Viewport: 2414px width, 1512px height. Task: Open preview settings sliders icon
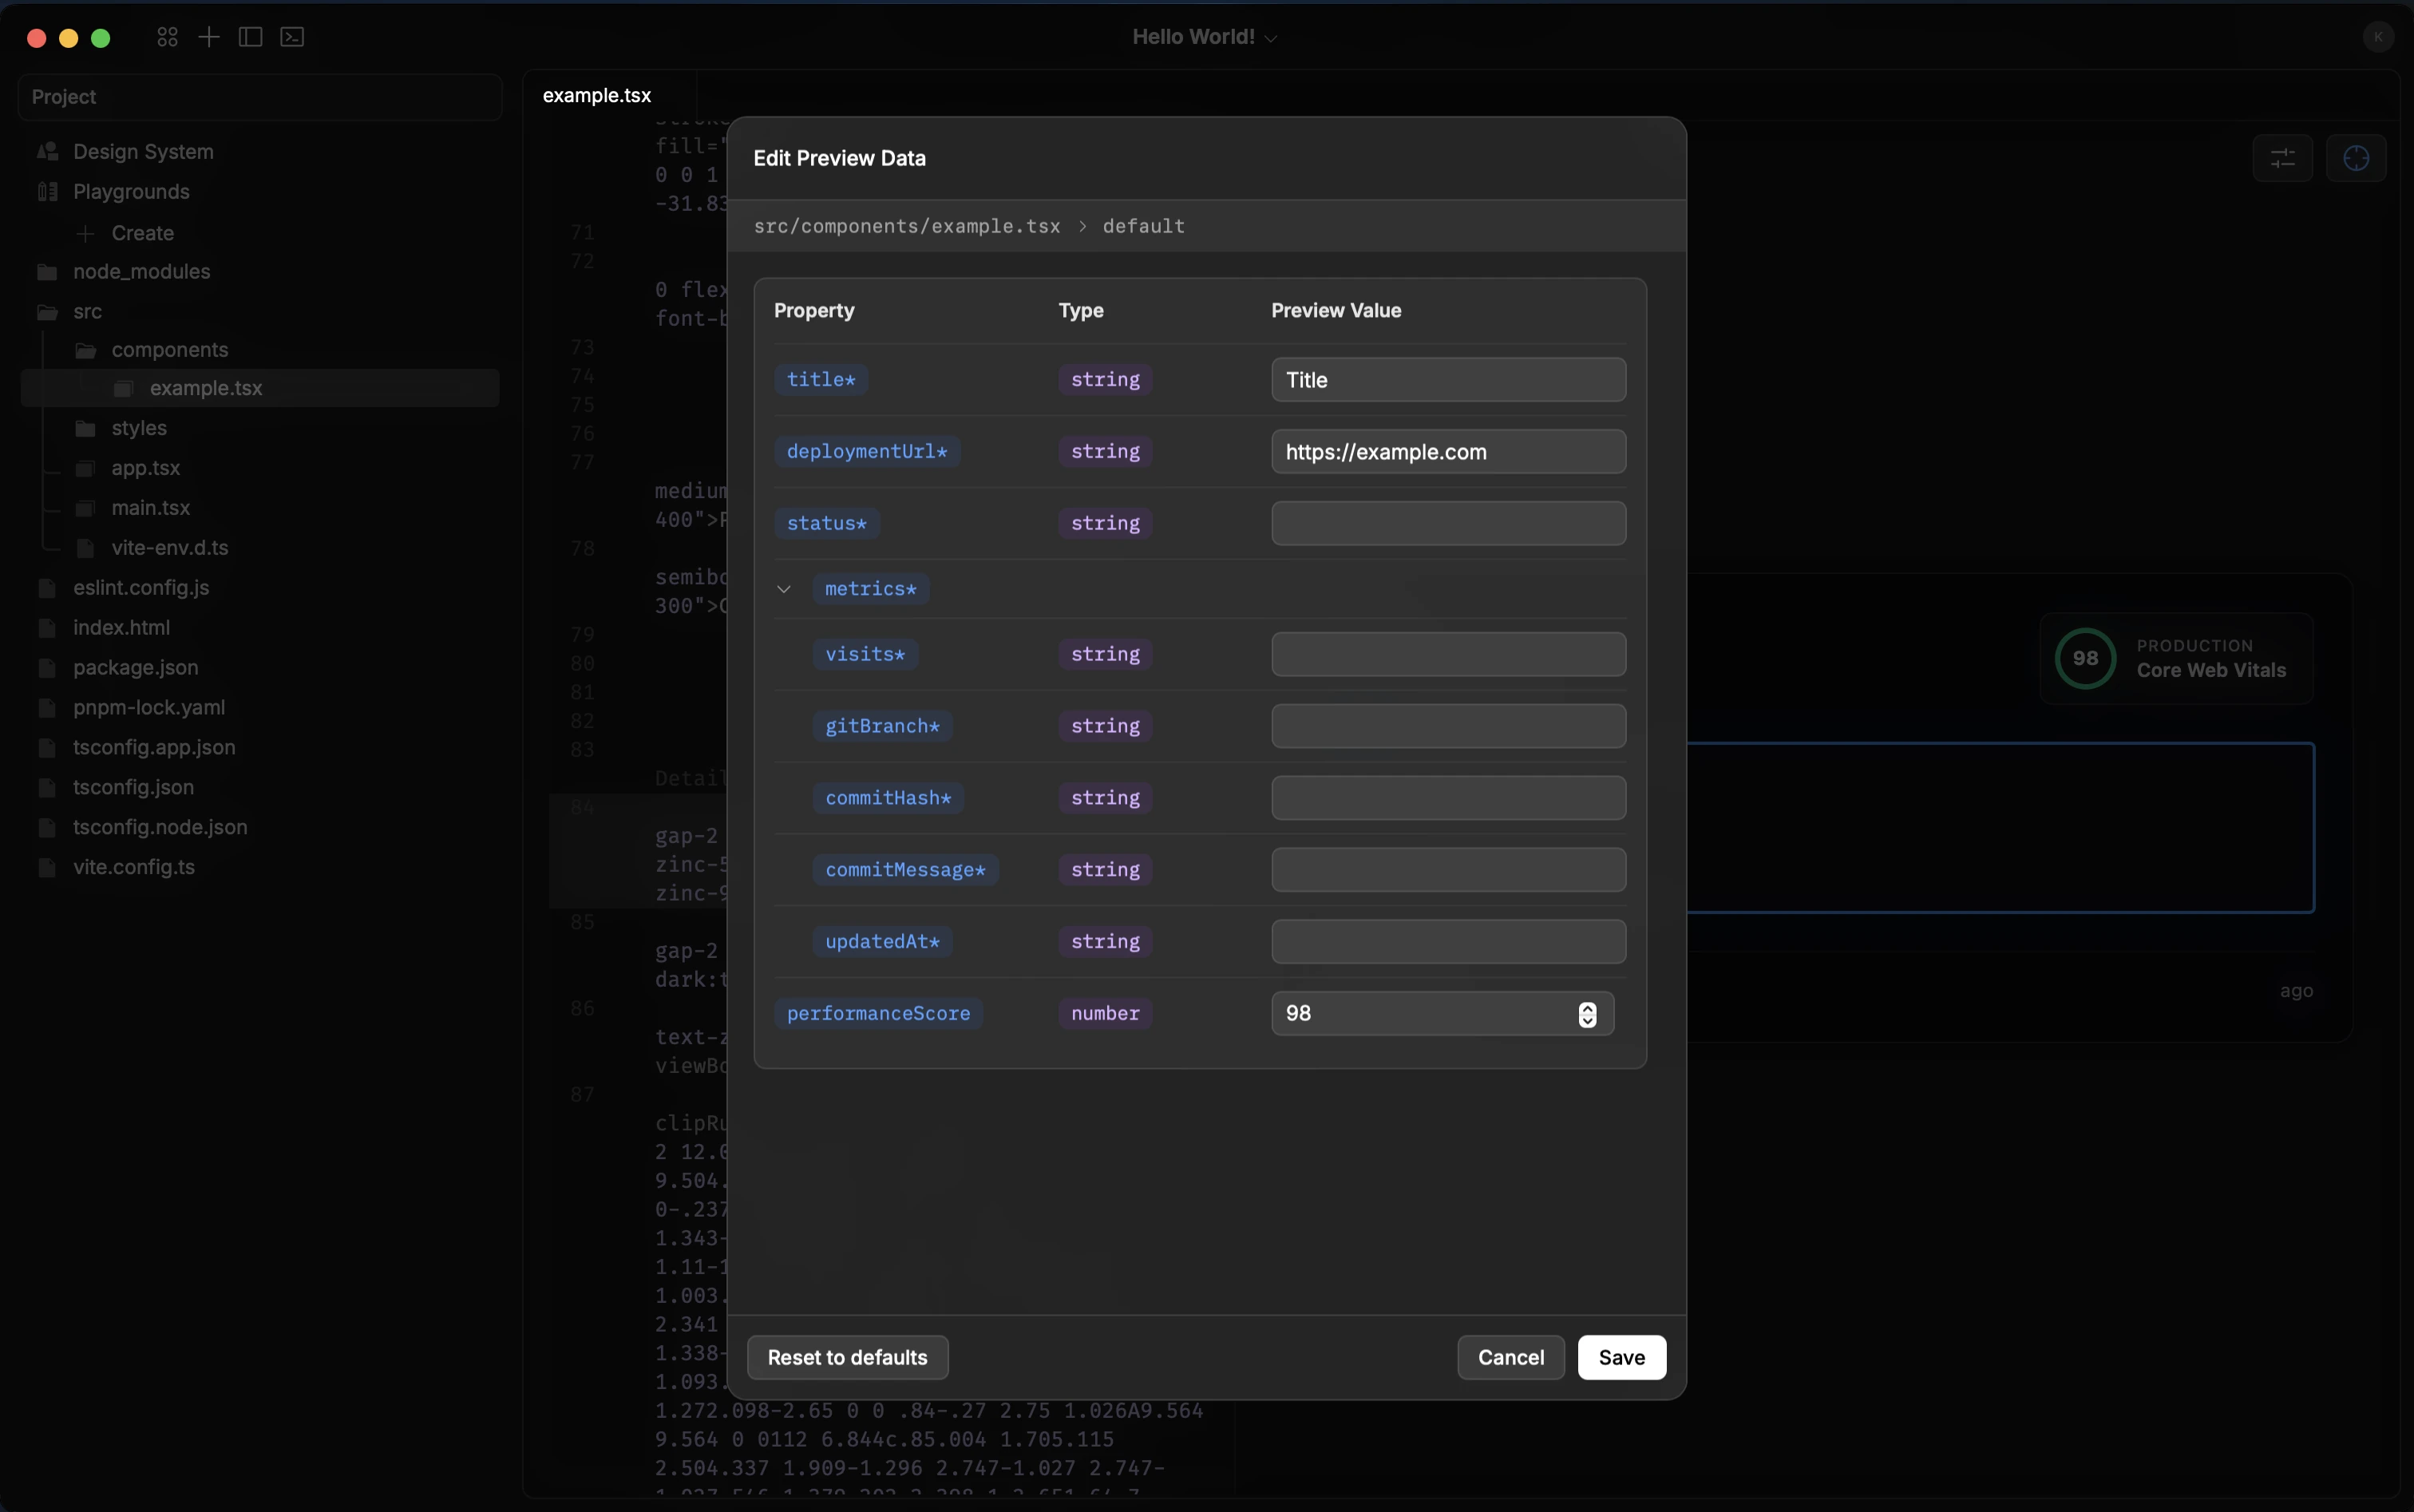[x=2282, y=158]
